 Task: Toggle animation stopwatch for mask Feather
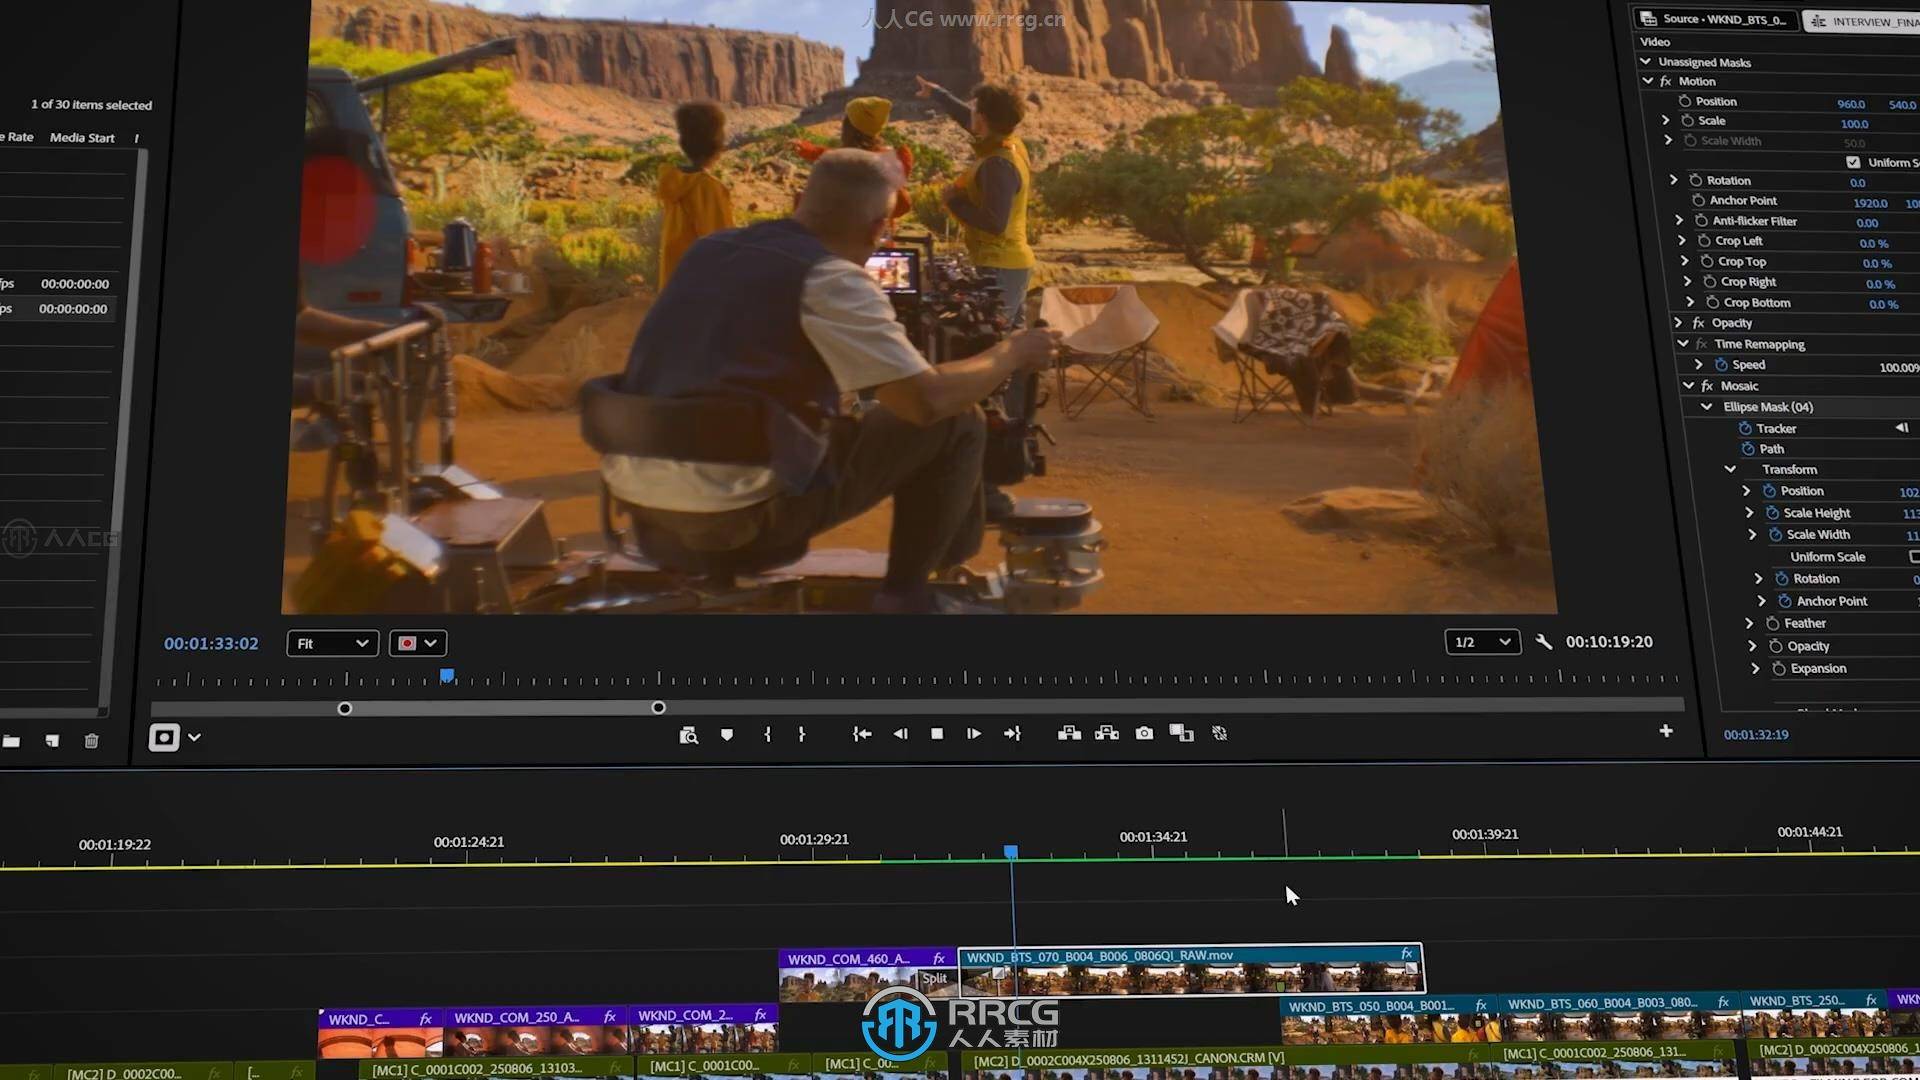pos(1773,623)
